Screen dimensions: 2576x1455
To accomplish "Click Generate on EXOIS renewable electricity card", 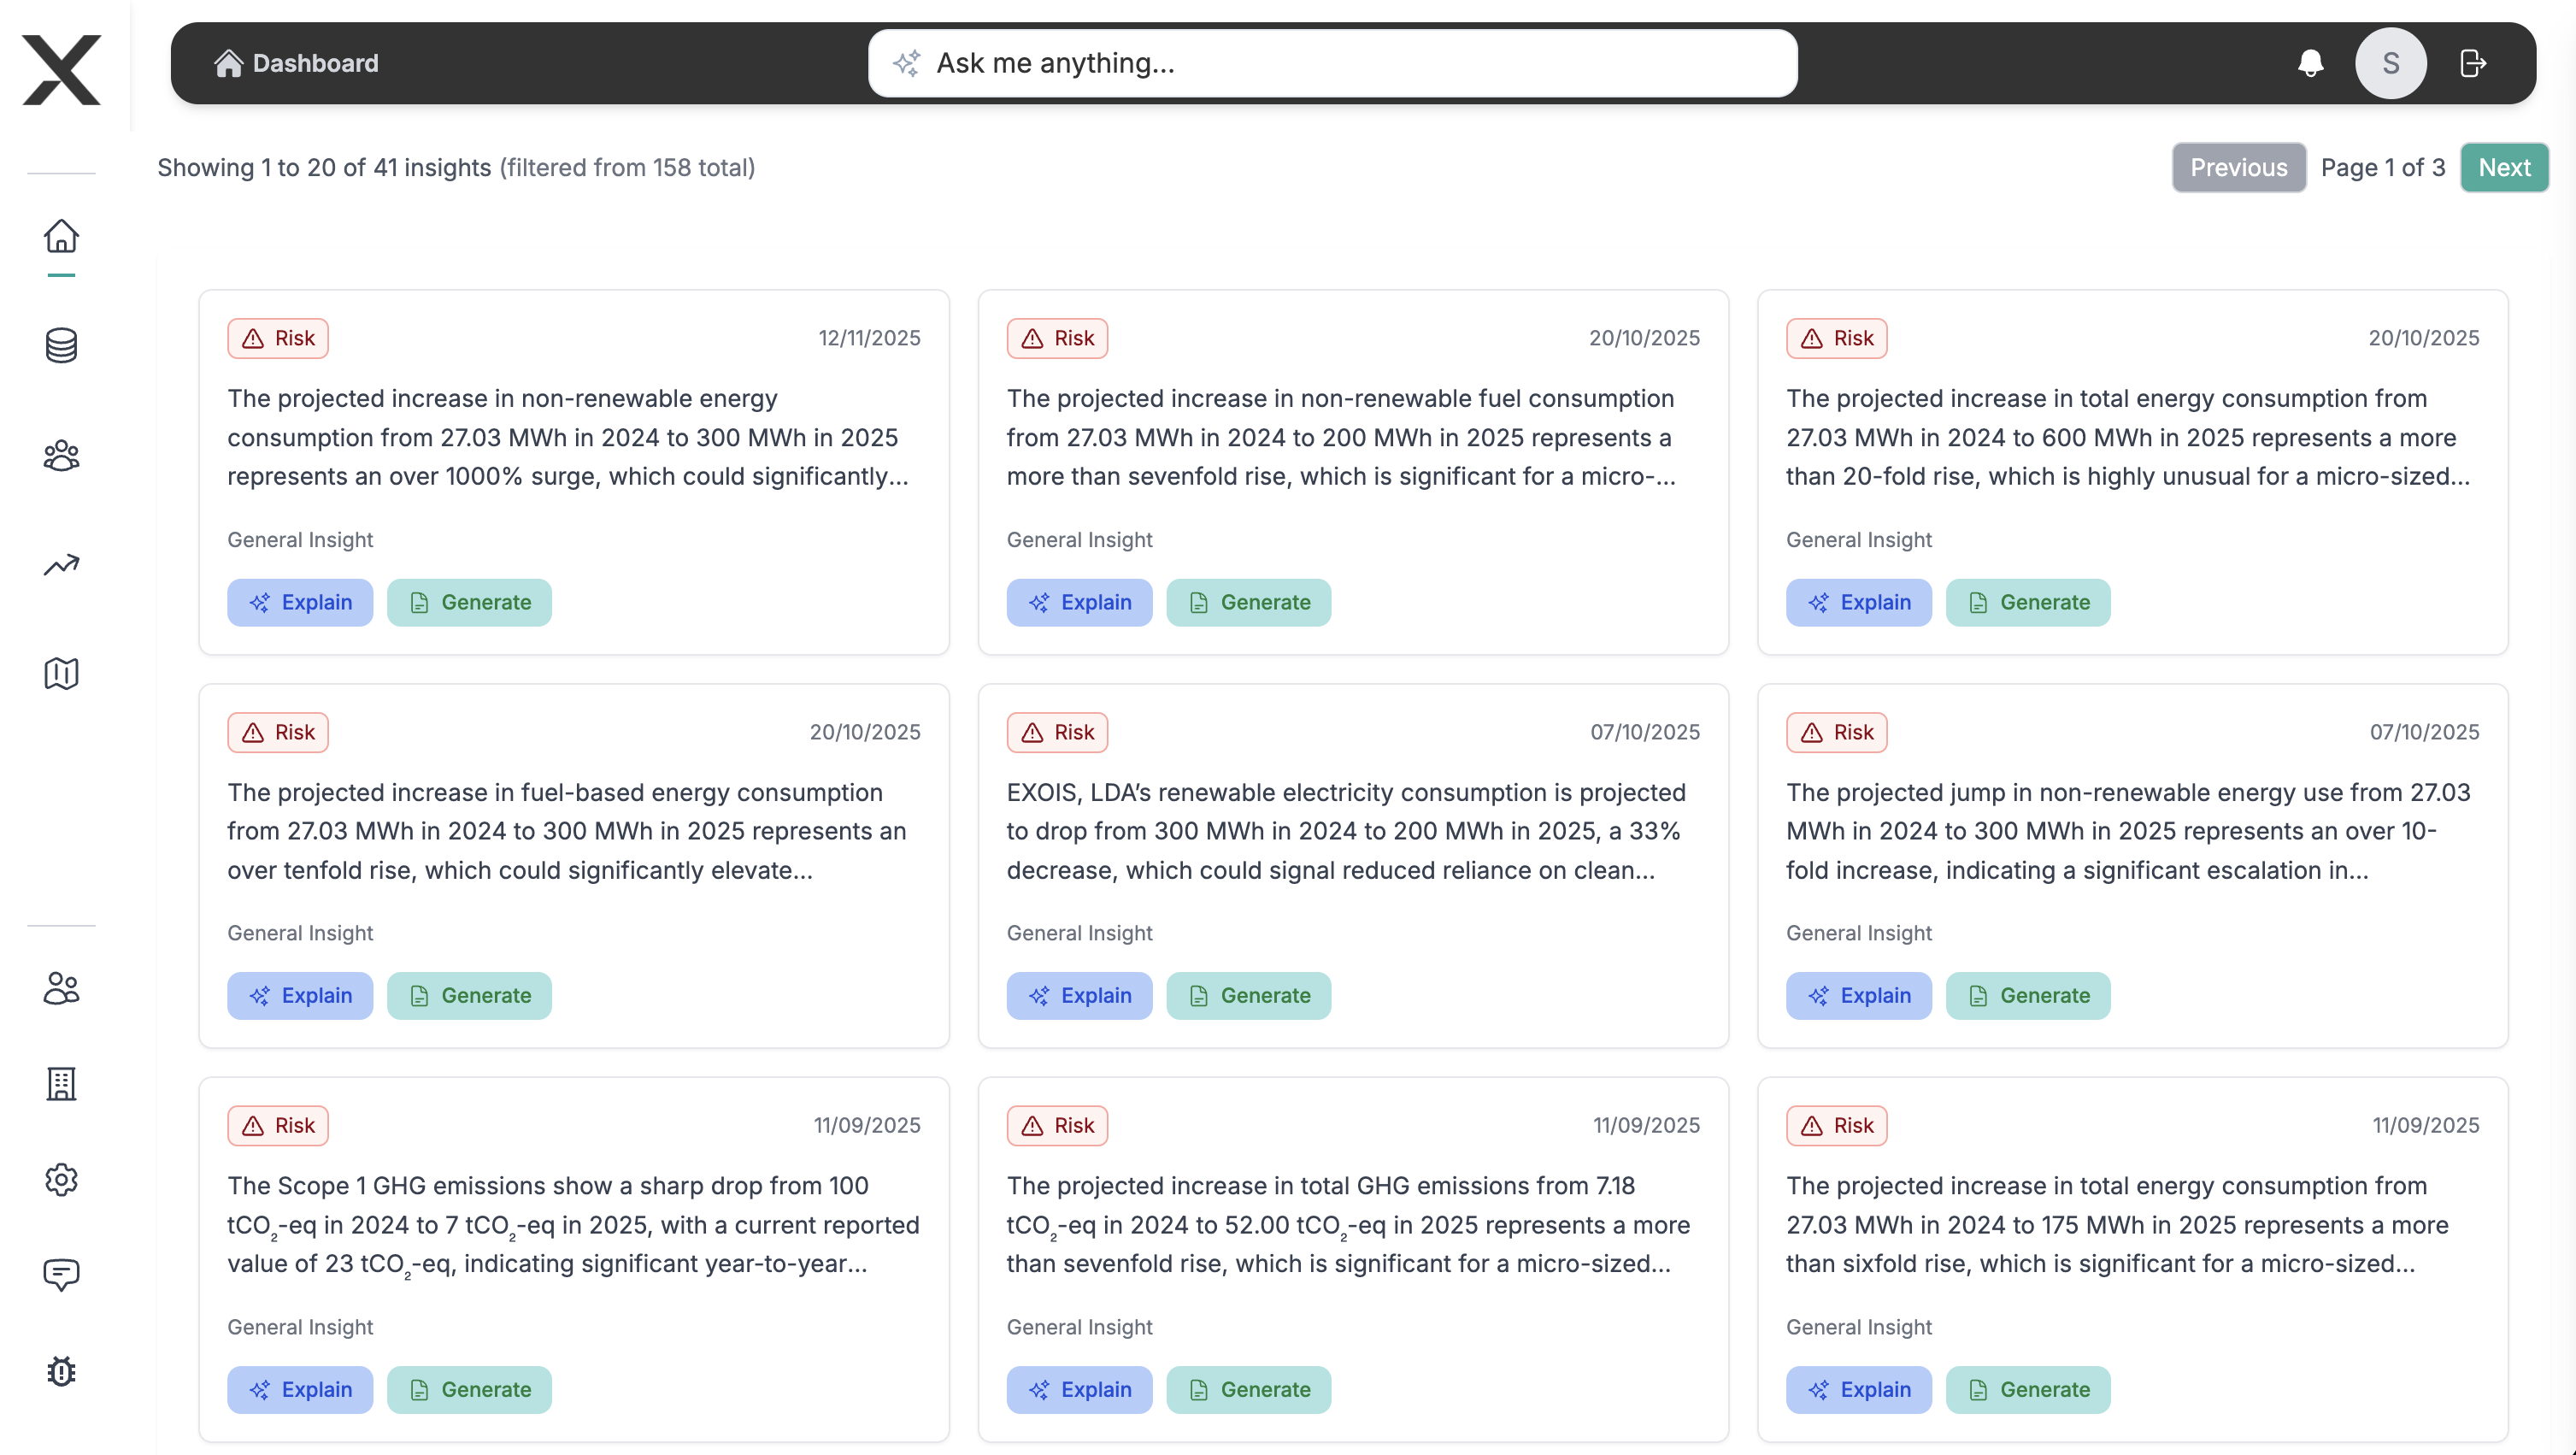I will tap(1248, 995).
